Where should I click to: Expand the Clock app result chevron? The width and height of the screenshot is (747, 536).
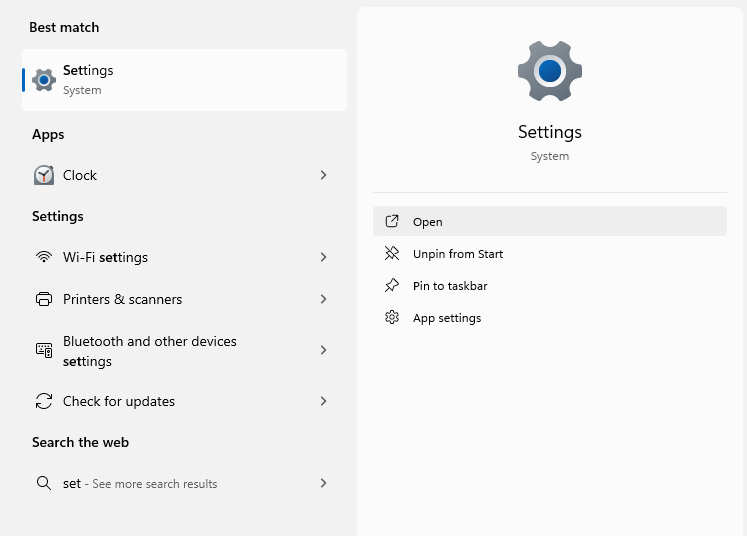coord(323,175)
